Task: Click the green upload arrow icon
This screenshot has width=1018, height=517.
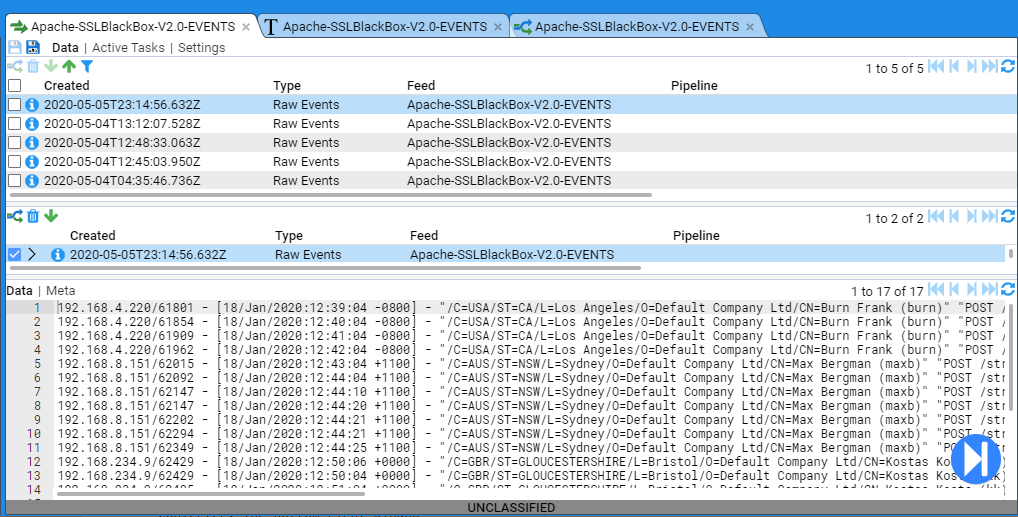Action: click(x=69, y=67)
